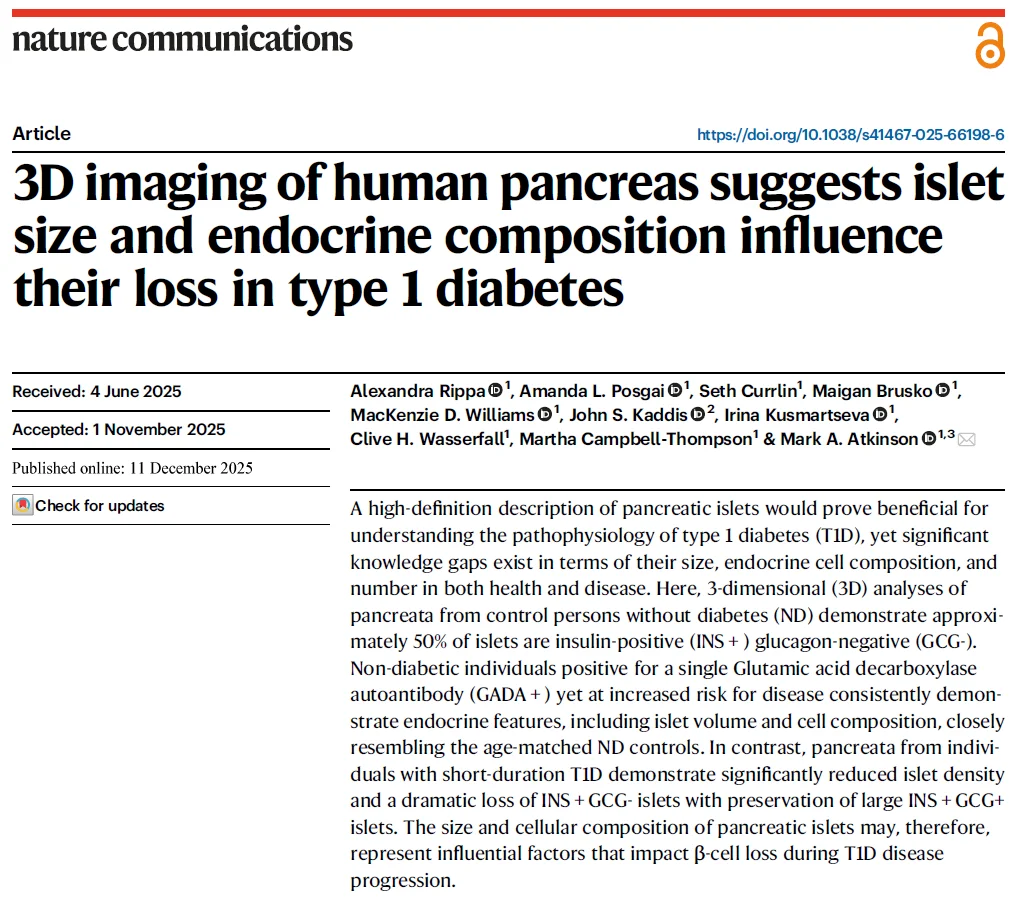Select author Martha Campbell-Thompson

point(632,438)
